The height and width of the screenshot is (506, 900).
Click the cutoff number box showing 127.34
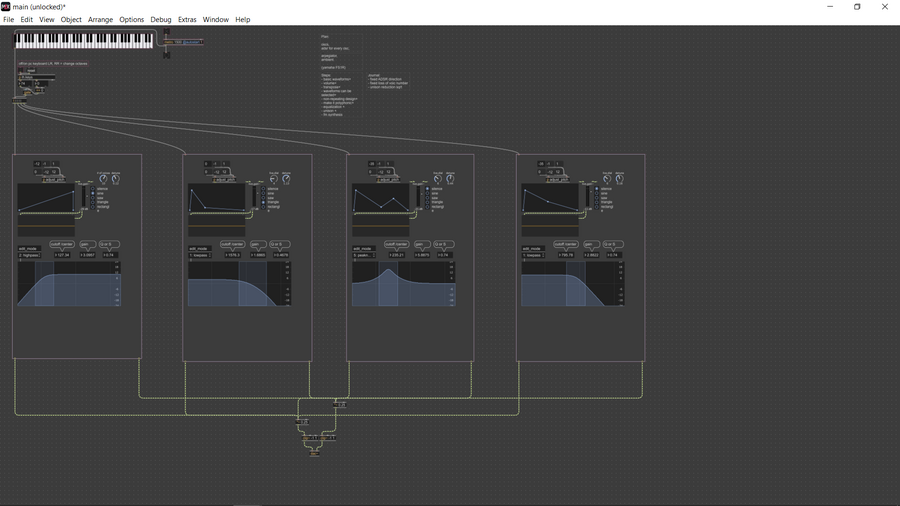(x=62, y=255)
